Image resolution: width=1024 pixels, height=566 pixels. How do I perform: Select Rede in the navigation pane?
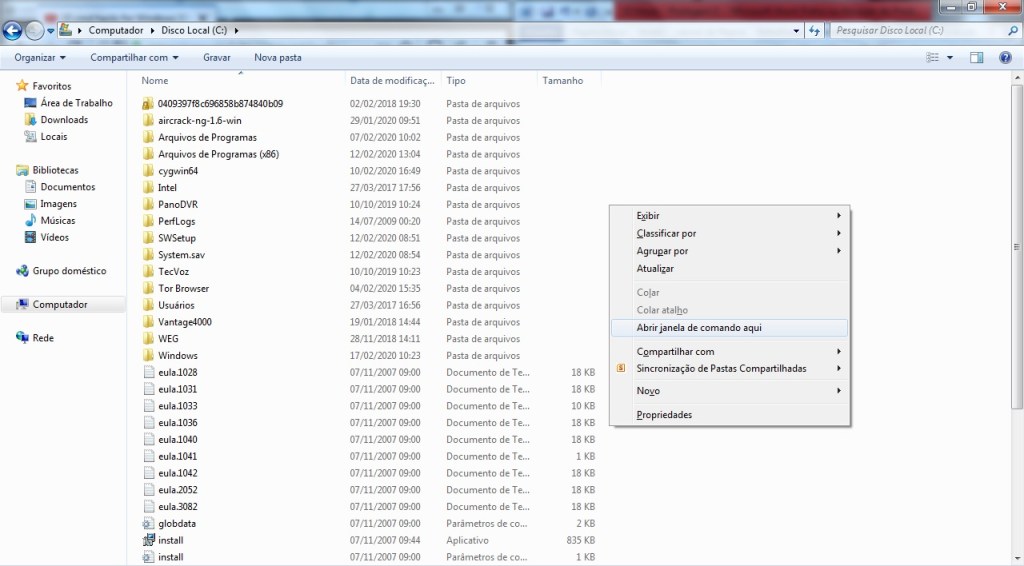click(x=43, y=338)
